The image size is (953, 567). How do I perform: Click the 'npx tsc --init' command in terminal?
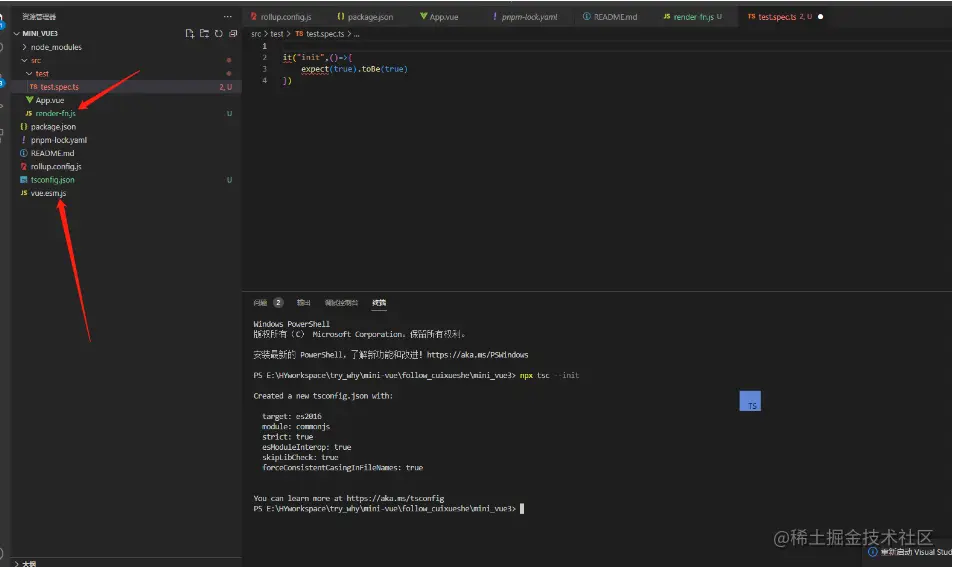[x=549, y=376]
